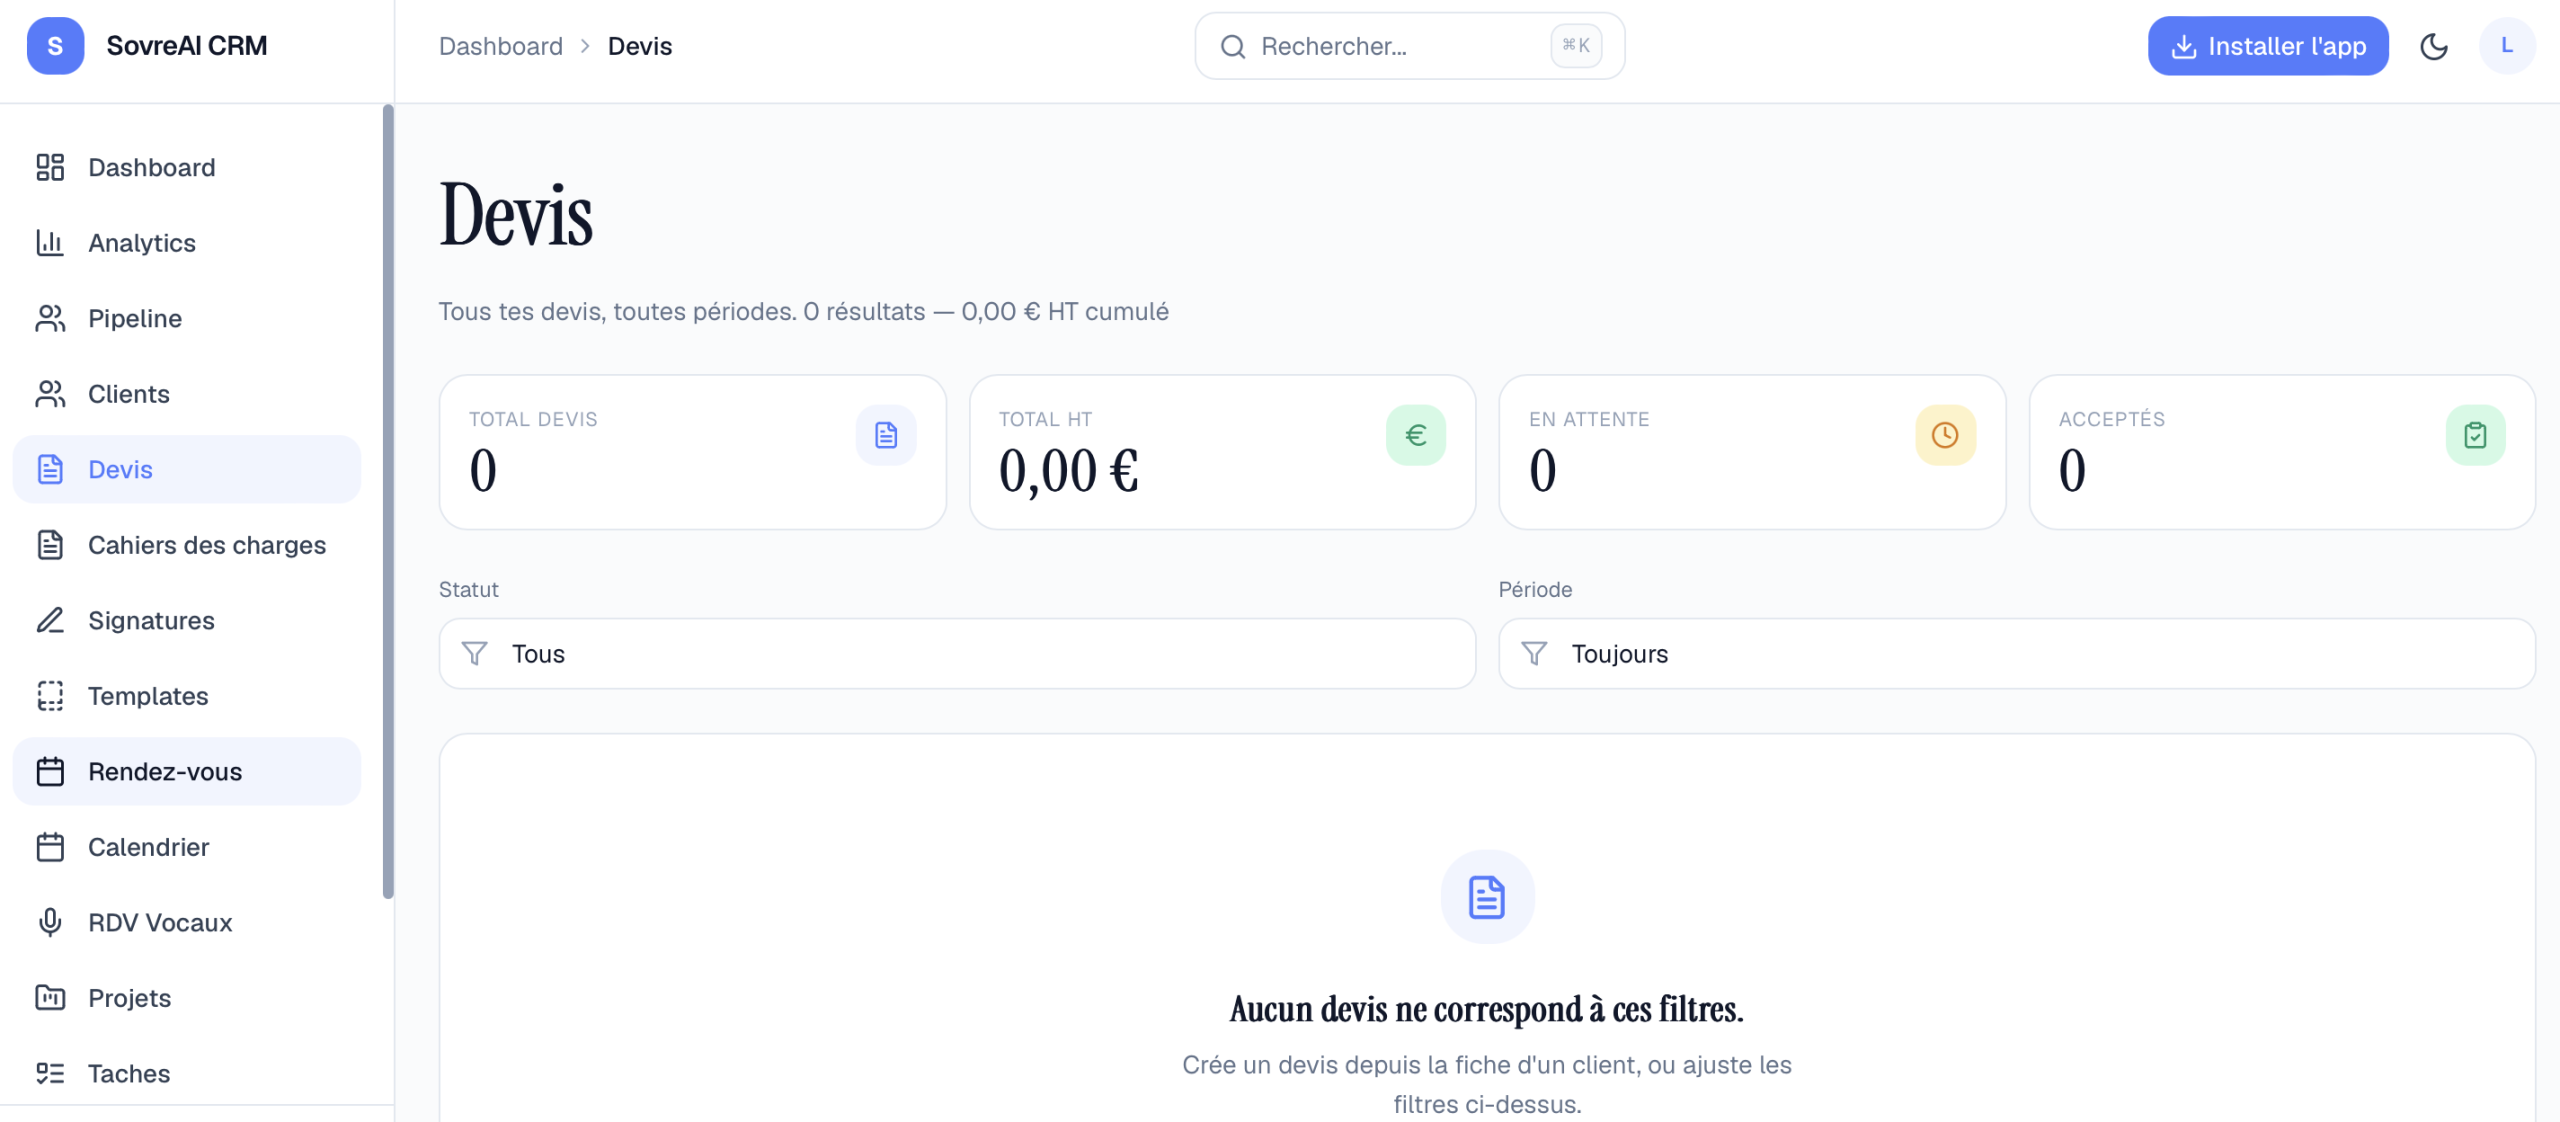Screen dimensions: 2560x1122
Task: Open Analytics in the sidebar
Action: [x=187, y=243]
